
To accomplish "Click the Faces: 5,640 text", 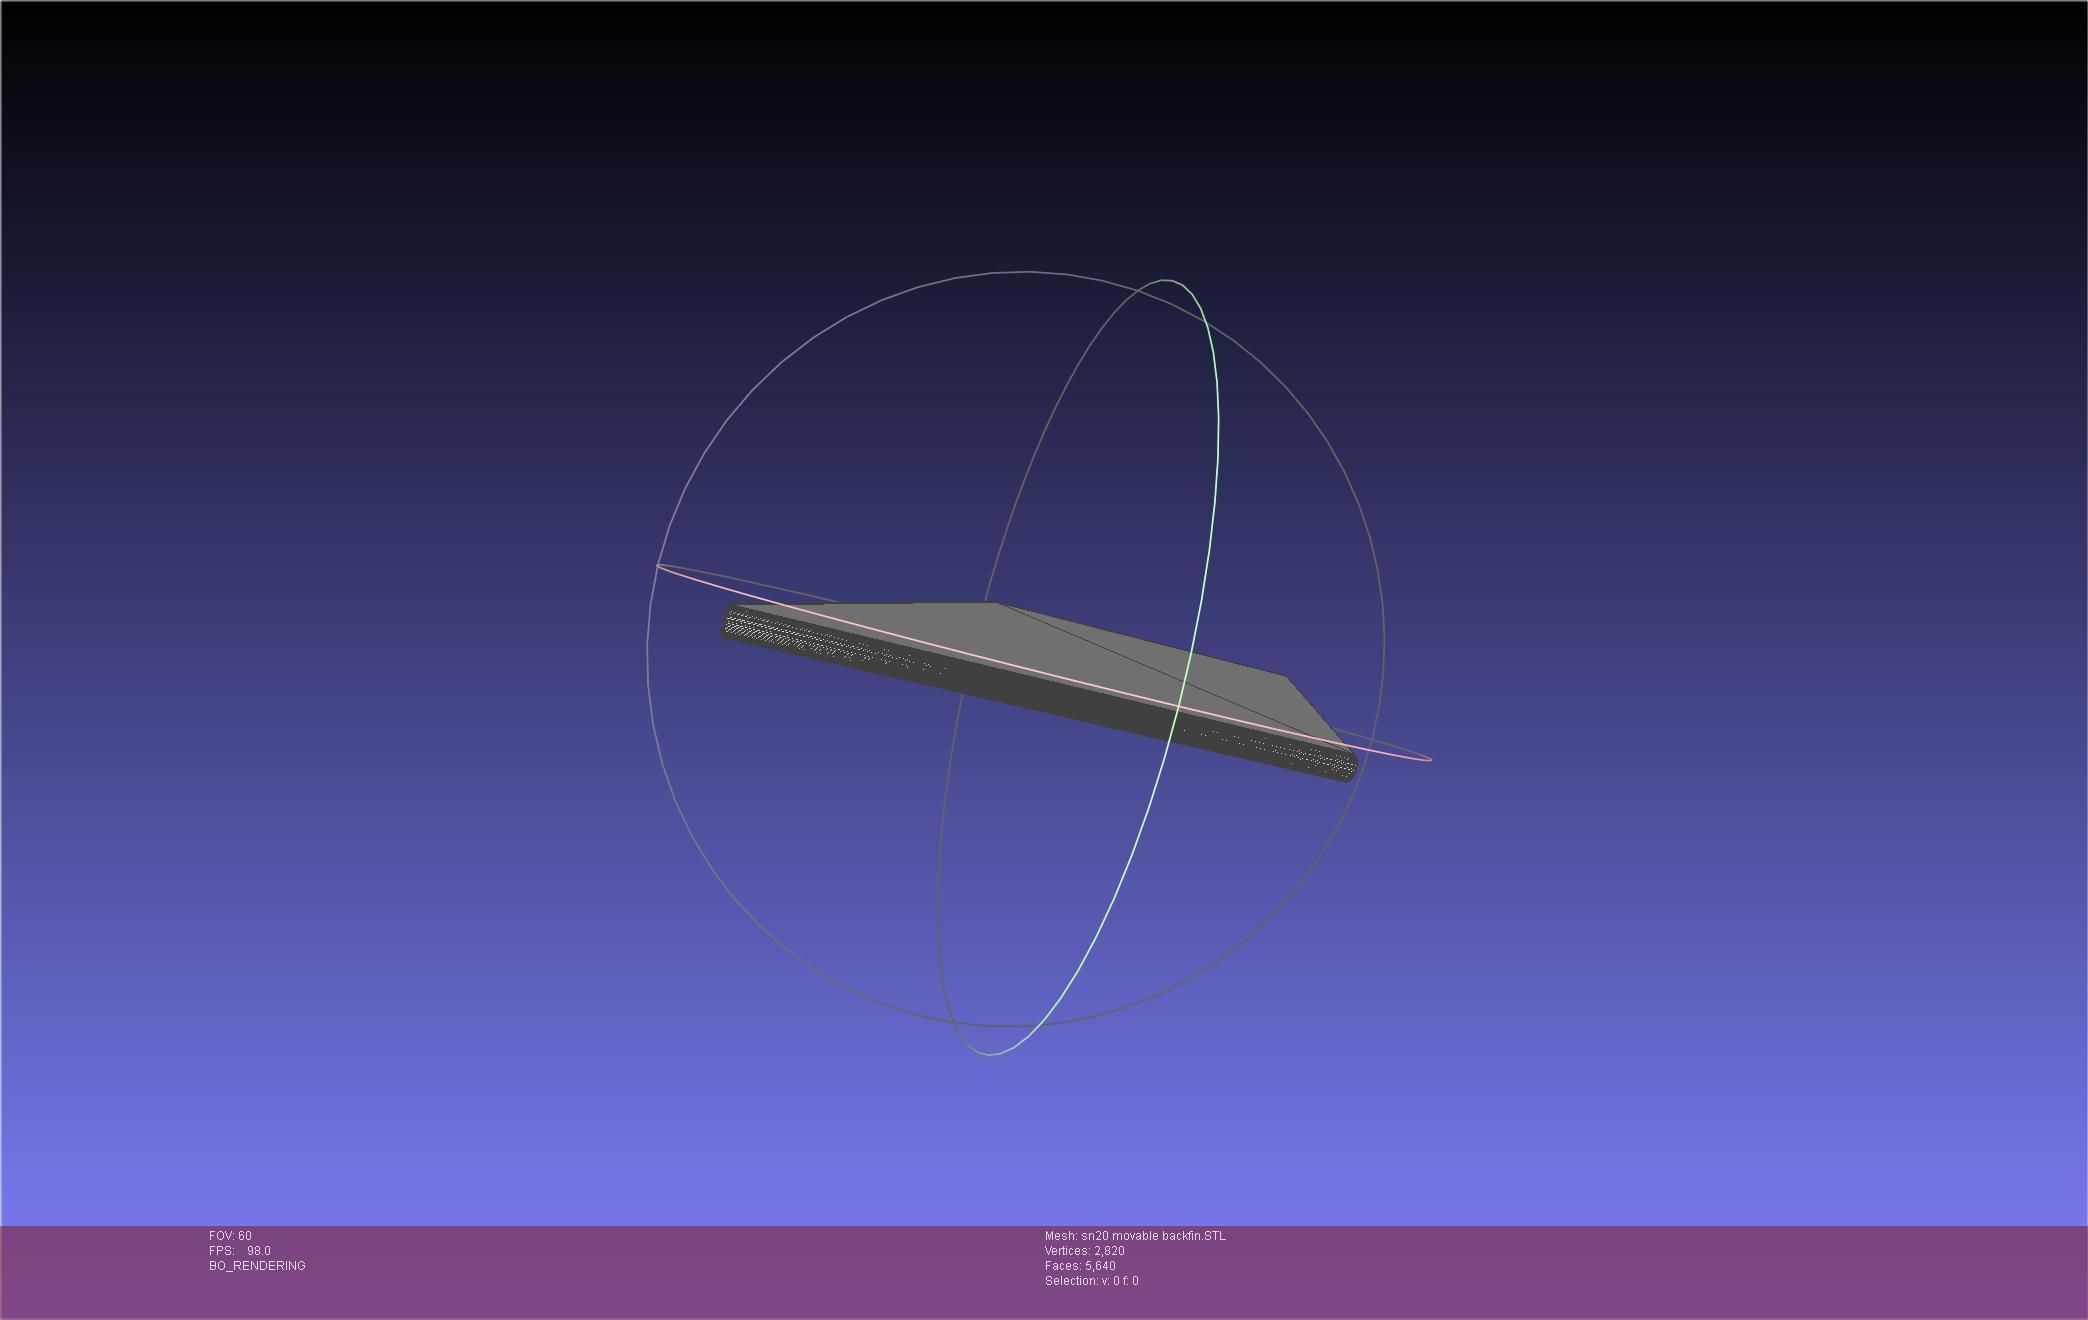I will click(1080, 1266).
